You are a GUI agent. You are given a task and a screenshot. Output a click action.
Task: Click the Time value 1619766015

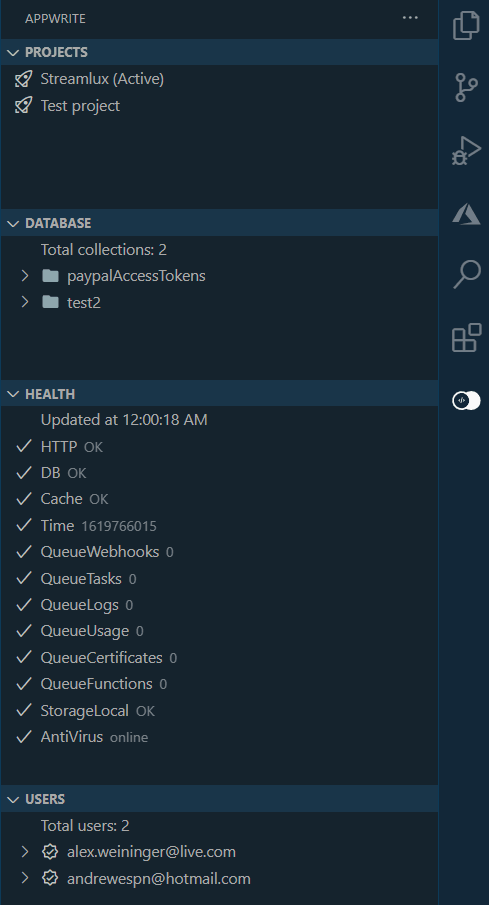click(119, 526)
